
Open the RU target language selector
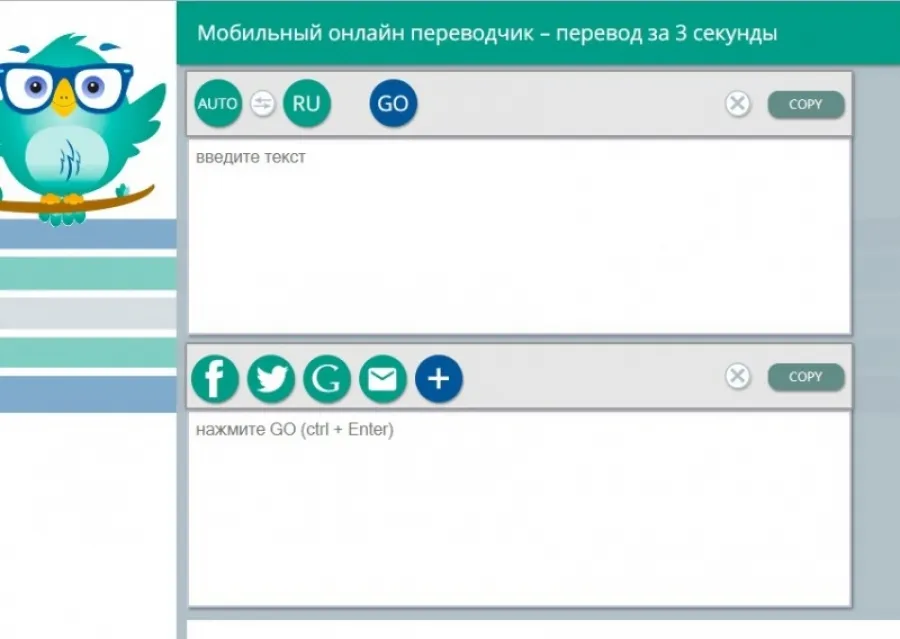click(x=307, y=103)
